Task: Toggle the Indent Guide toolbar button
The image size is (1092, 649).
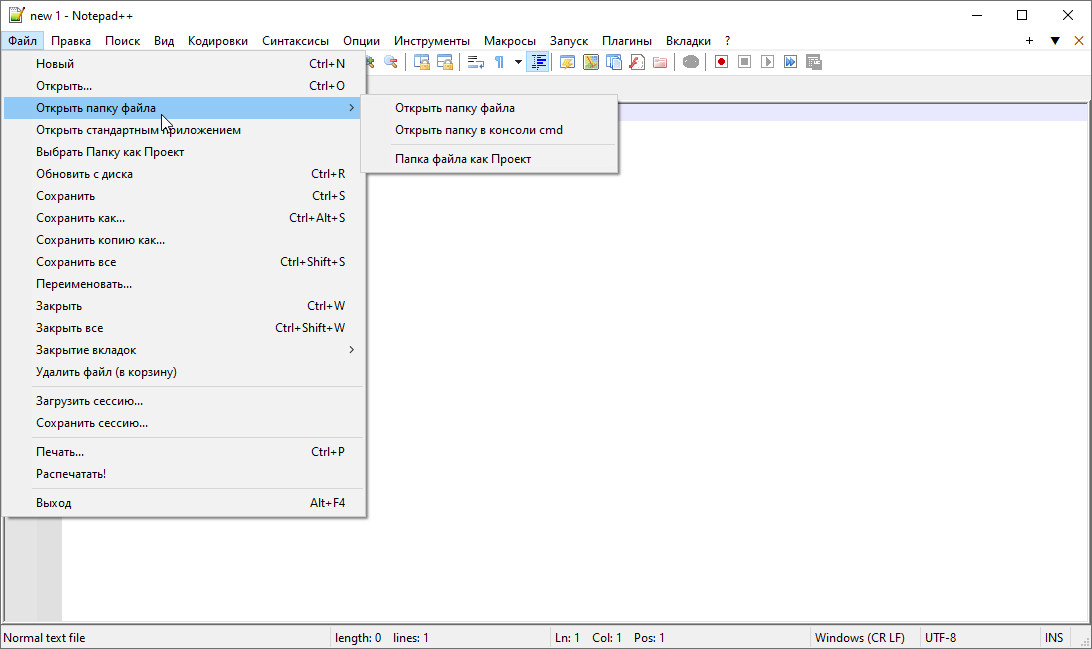Action: tap(539, 62)
